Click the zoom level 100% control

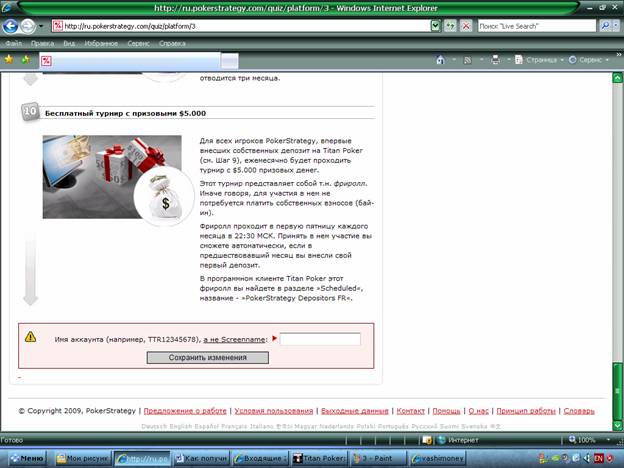tap(582, 440)
